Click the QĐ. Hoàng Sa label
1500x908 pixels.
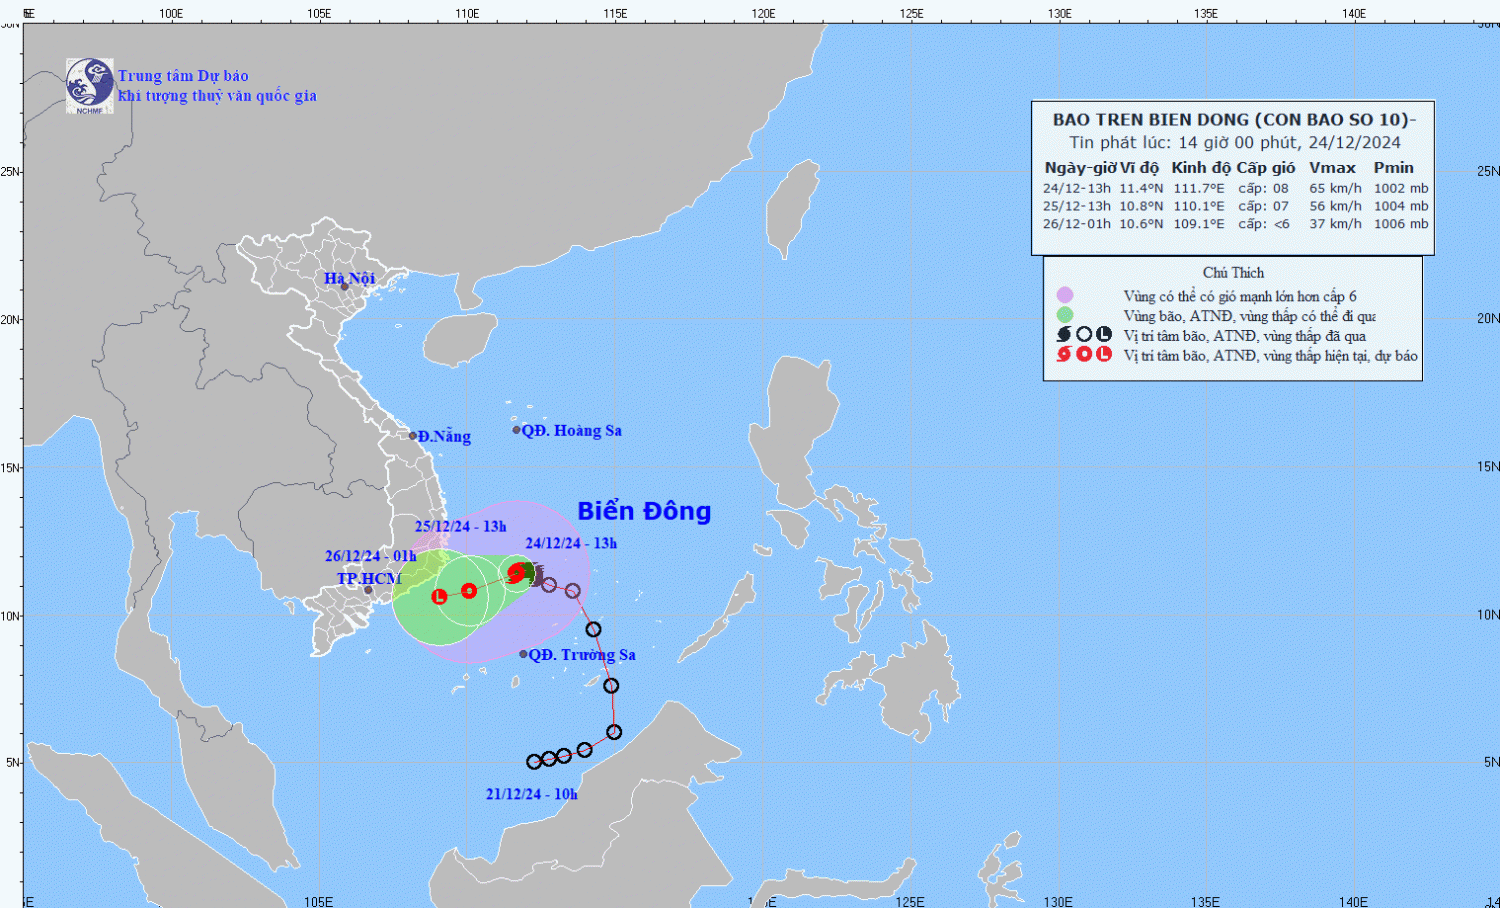pyautogui.click(x=571, y=430)
